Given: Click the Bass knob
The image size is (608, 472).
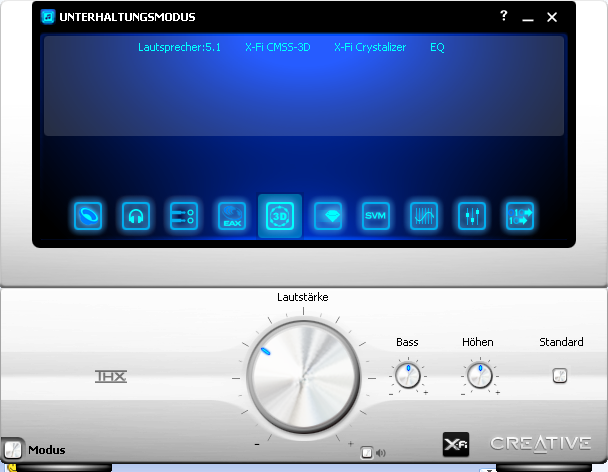Looking at the screenshot, I should click(408, 375).
